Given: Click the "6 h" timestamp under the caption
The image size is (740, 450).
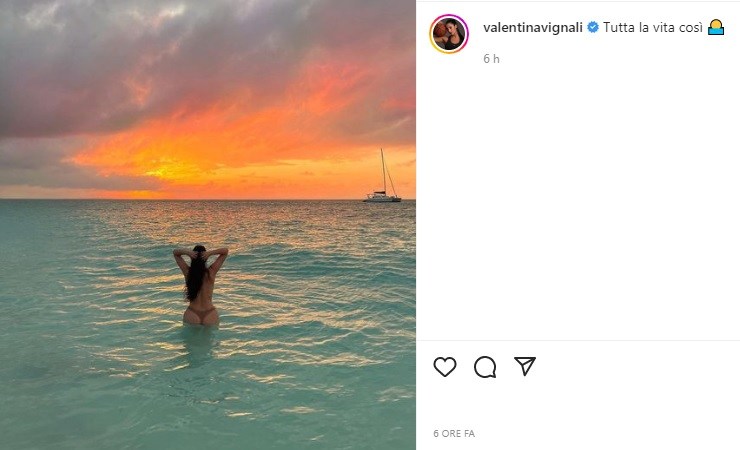Looking at the screenshot, I should (x=491, y=59).
